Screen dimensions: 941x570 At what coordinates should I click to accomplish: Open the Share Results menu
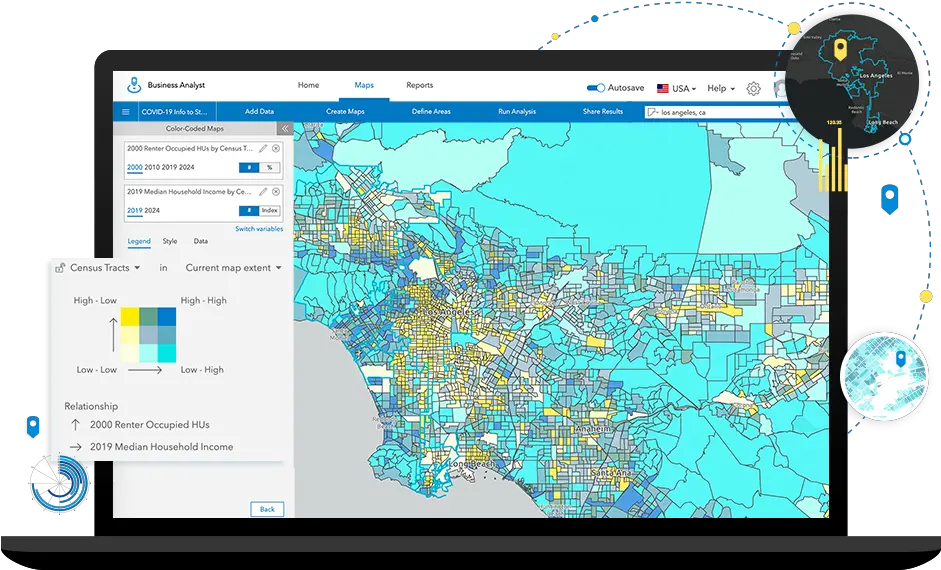pos(603,112)
